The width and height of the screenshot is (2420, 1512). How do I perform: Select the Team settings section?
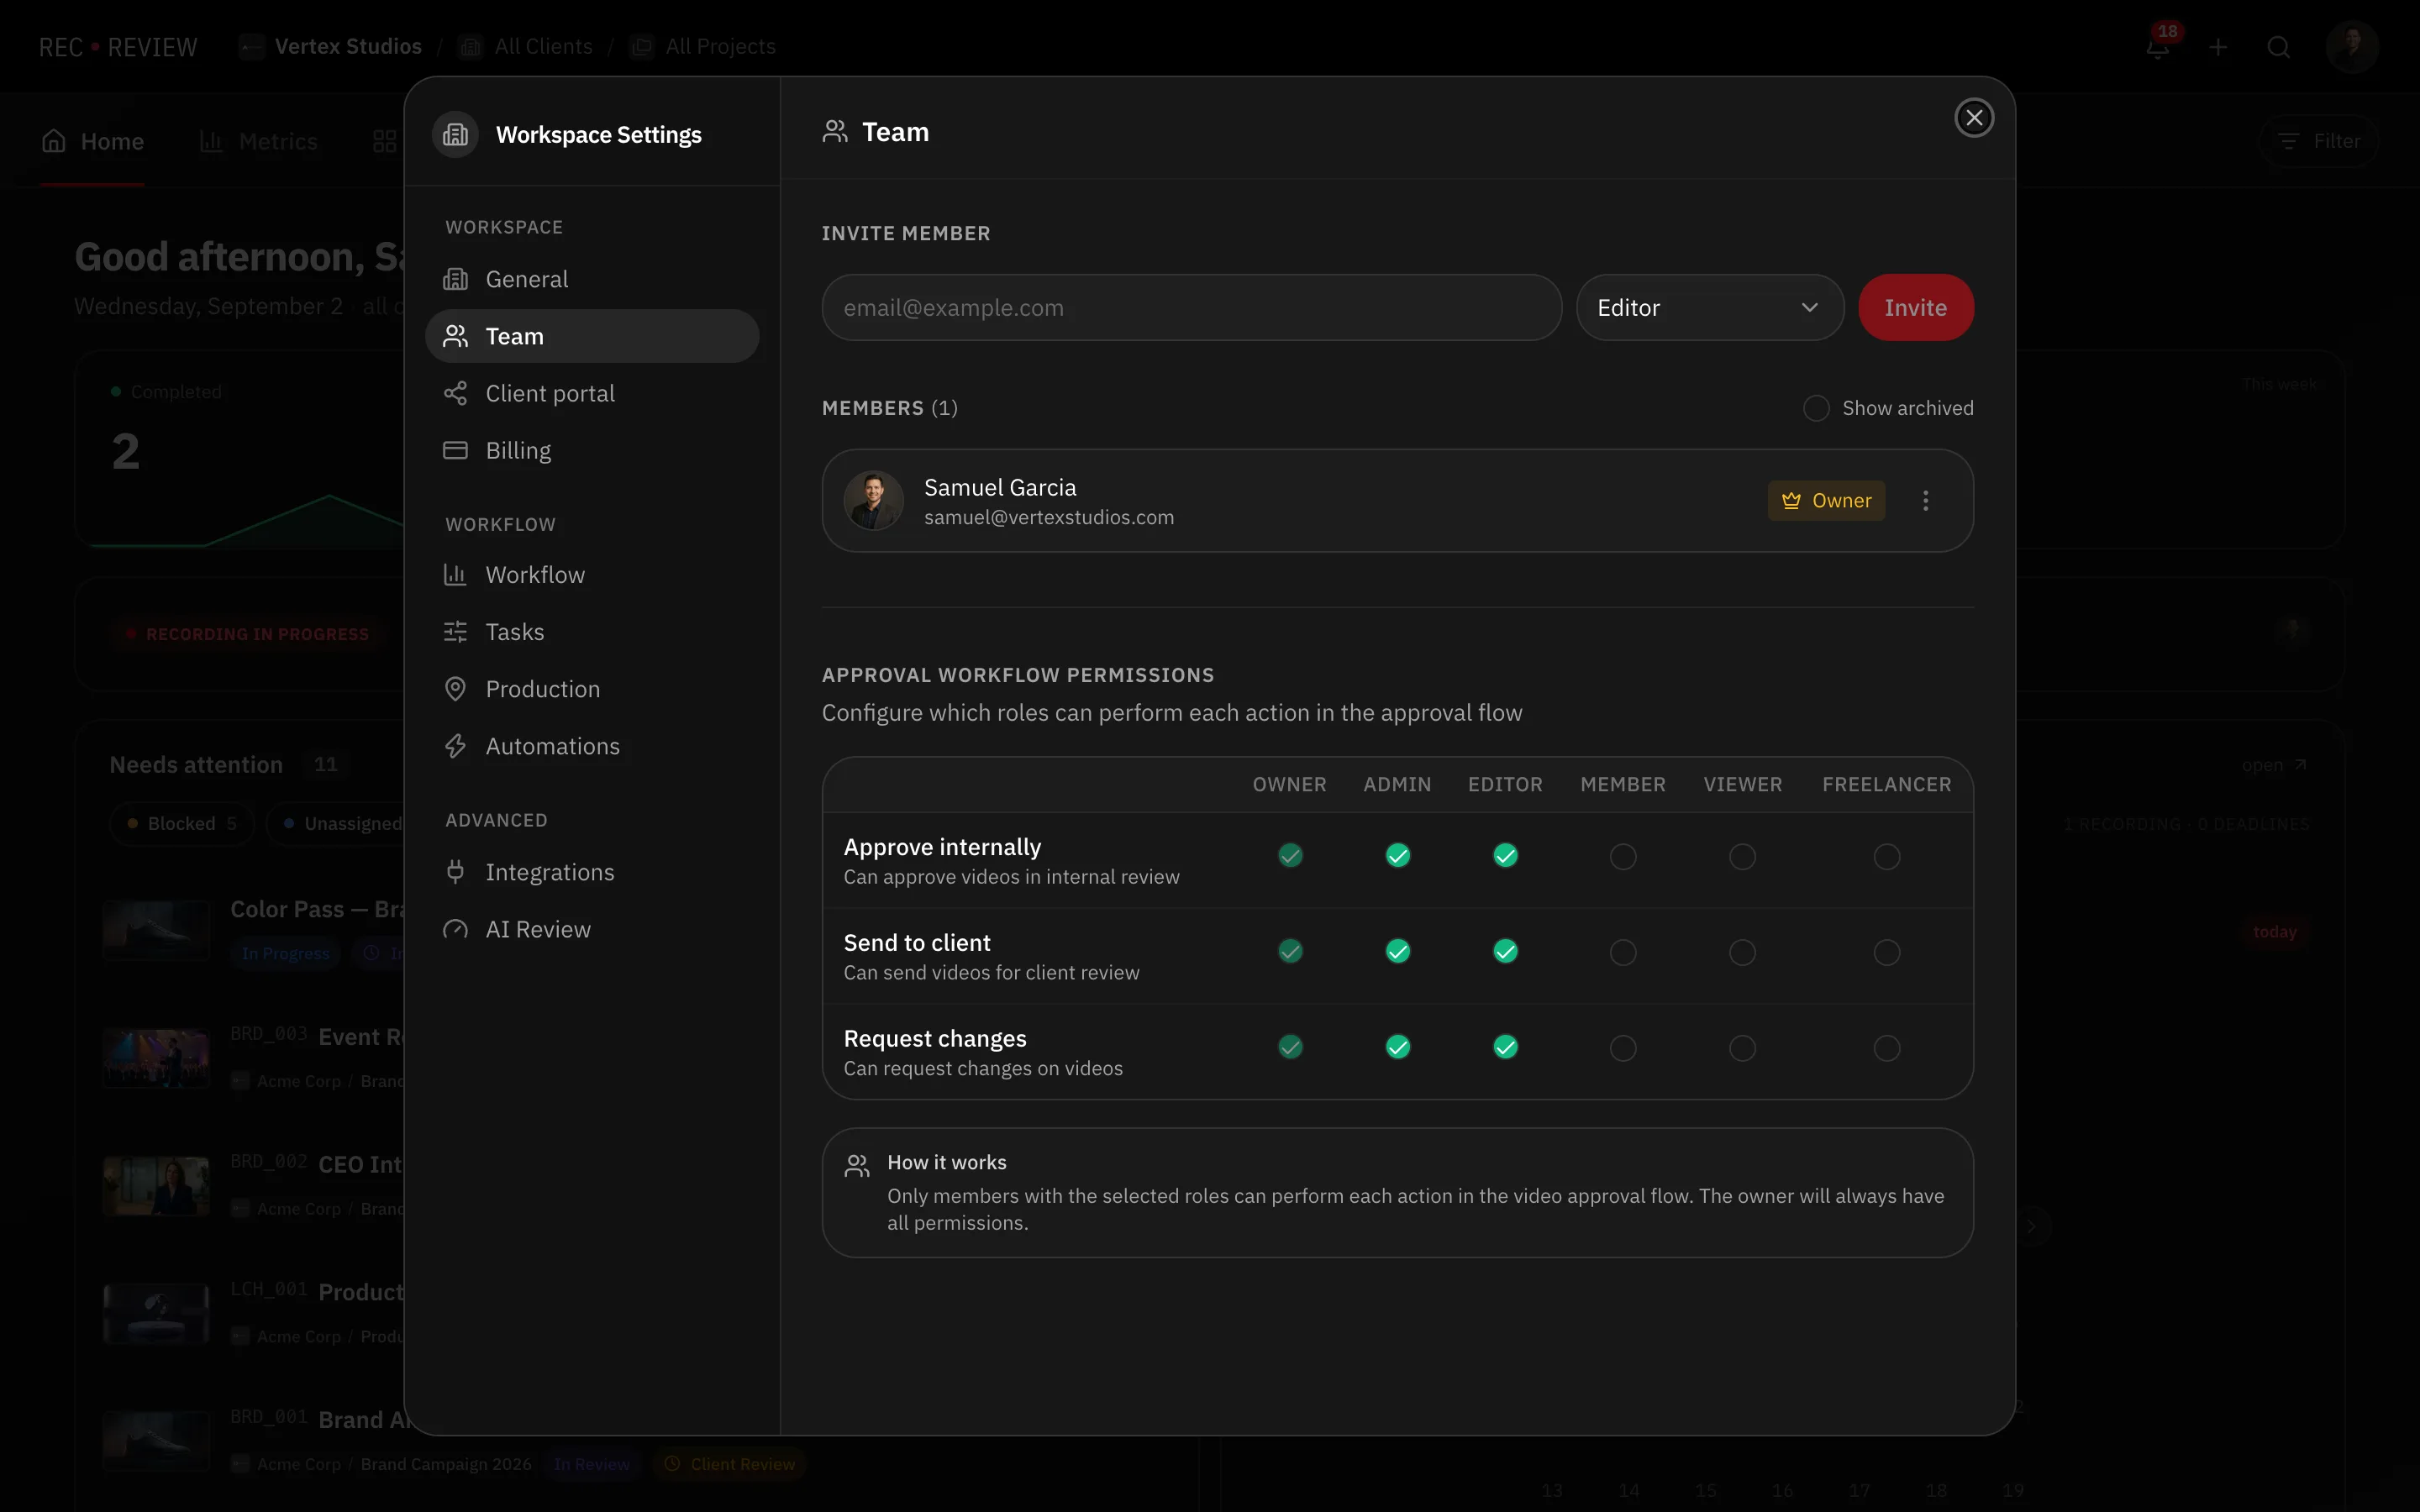(x=592, y=336)
